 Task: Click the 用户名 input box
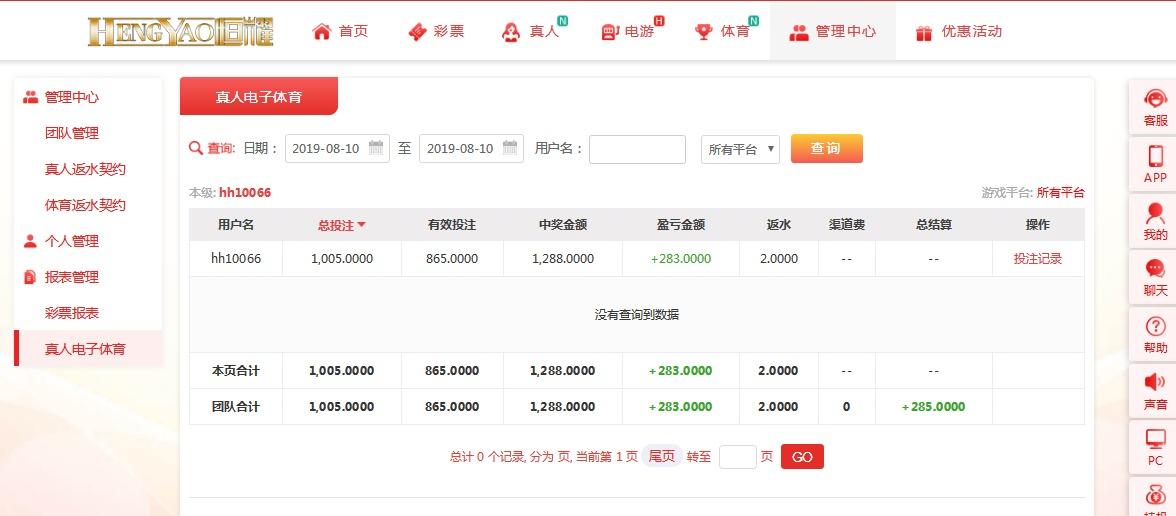[637, 148]
